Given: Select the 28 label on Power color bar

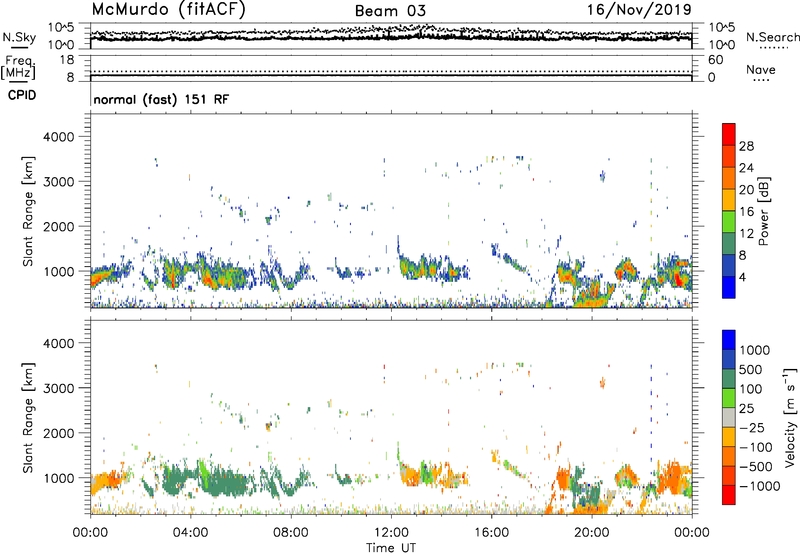Looking at the screenshot, I should point(746,146).
